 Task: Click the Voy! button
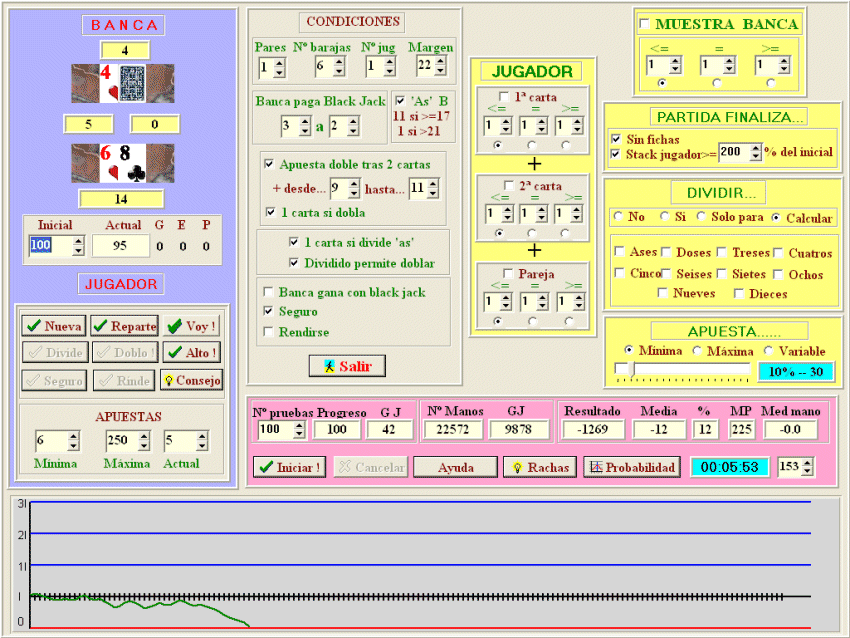192,326
